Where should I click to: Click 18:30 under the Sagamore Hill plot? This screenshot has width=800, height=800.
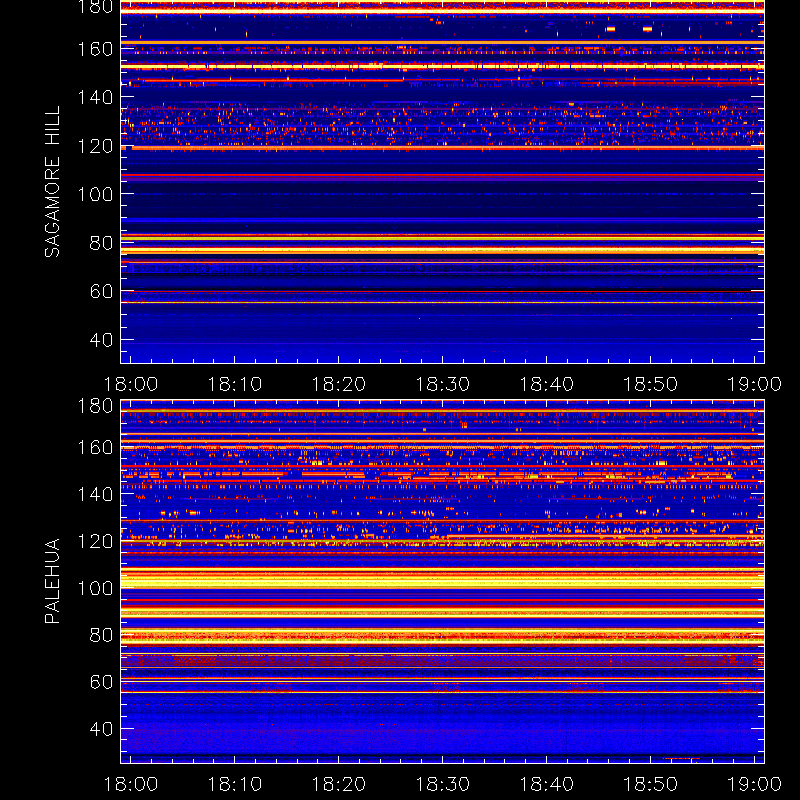442,384
